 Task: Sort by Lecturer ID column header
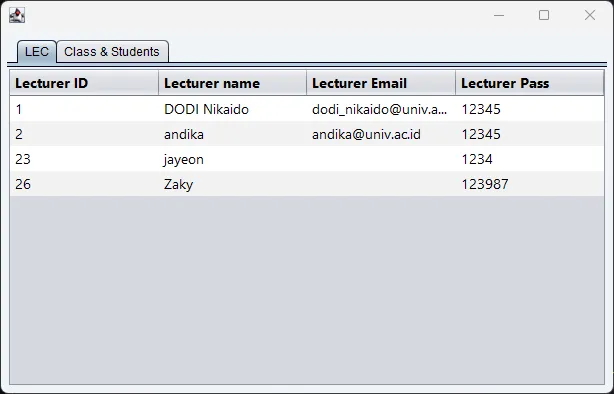point(84,83)
